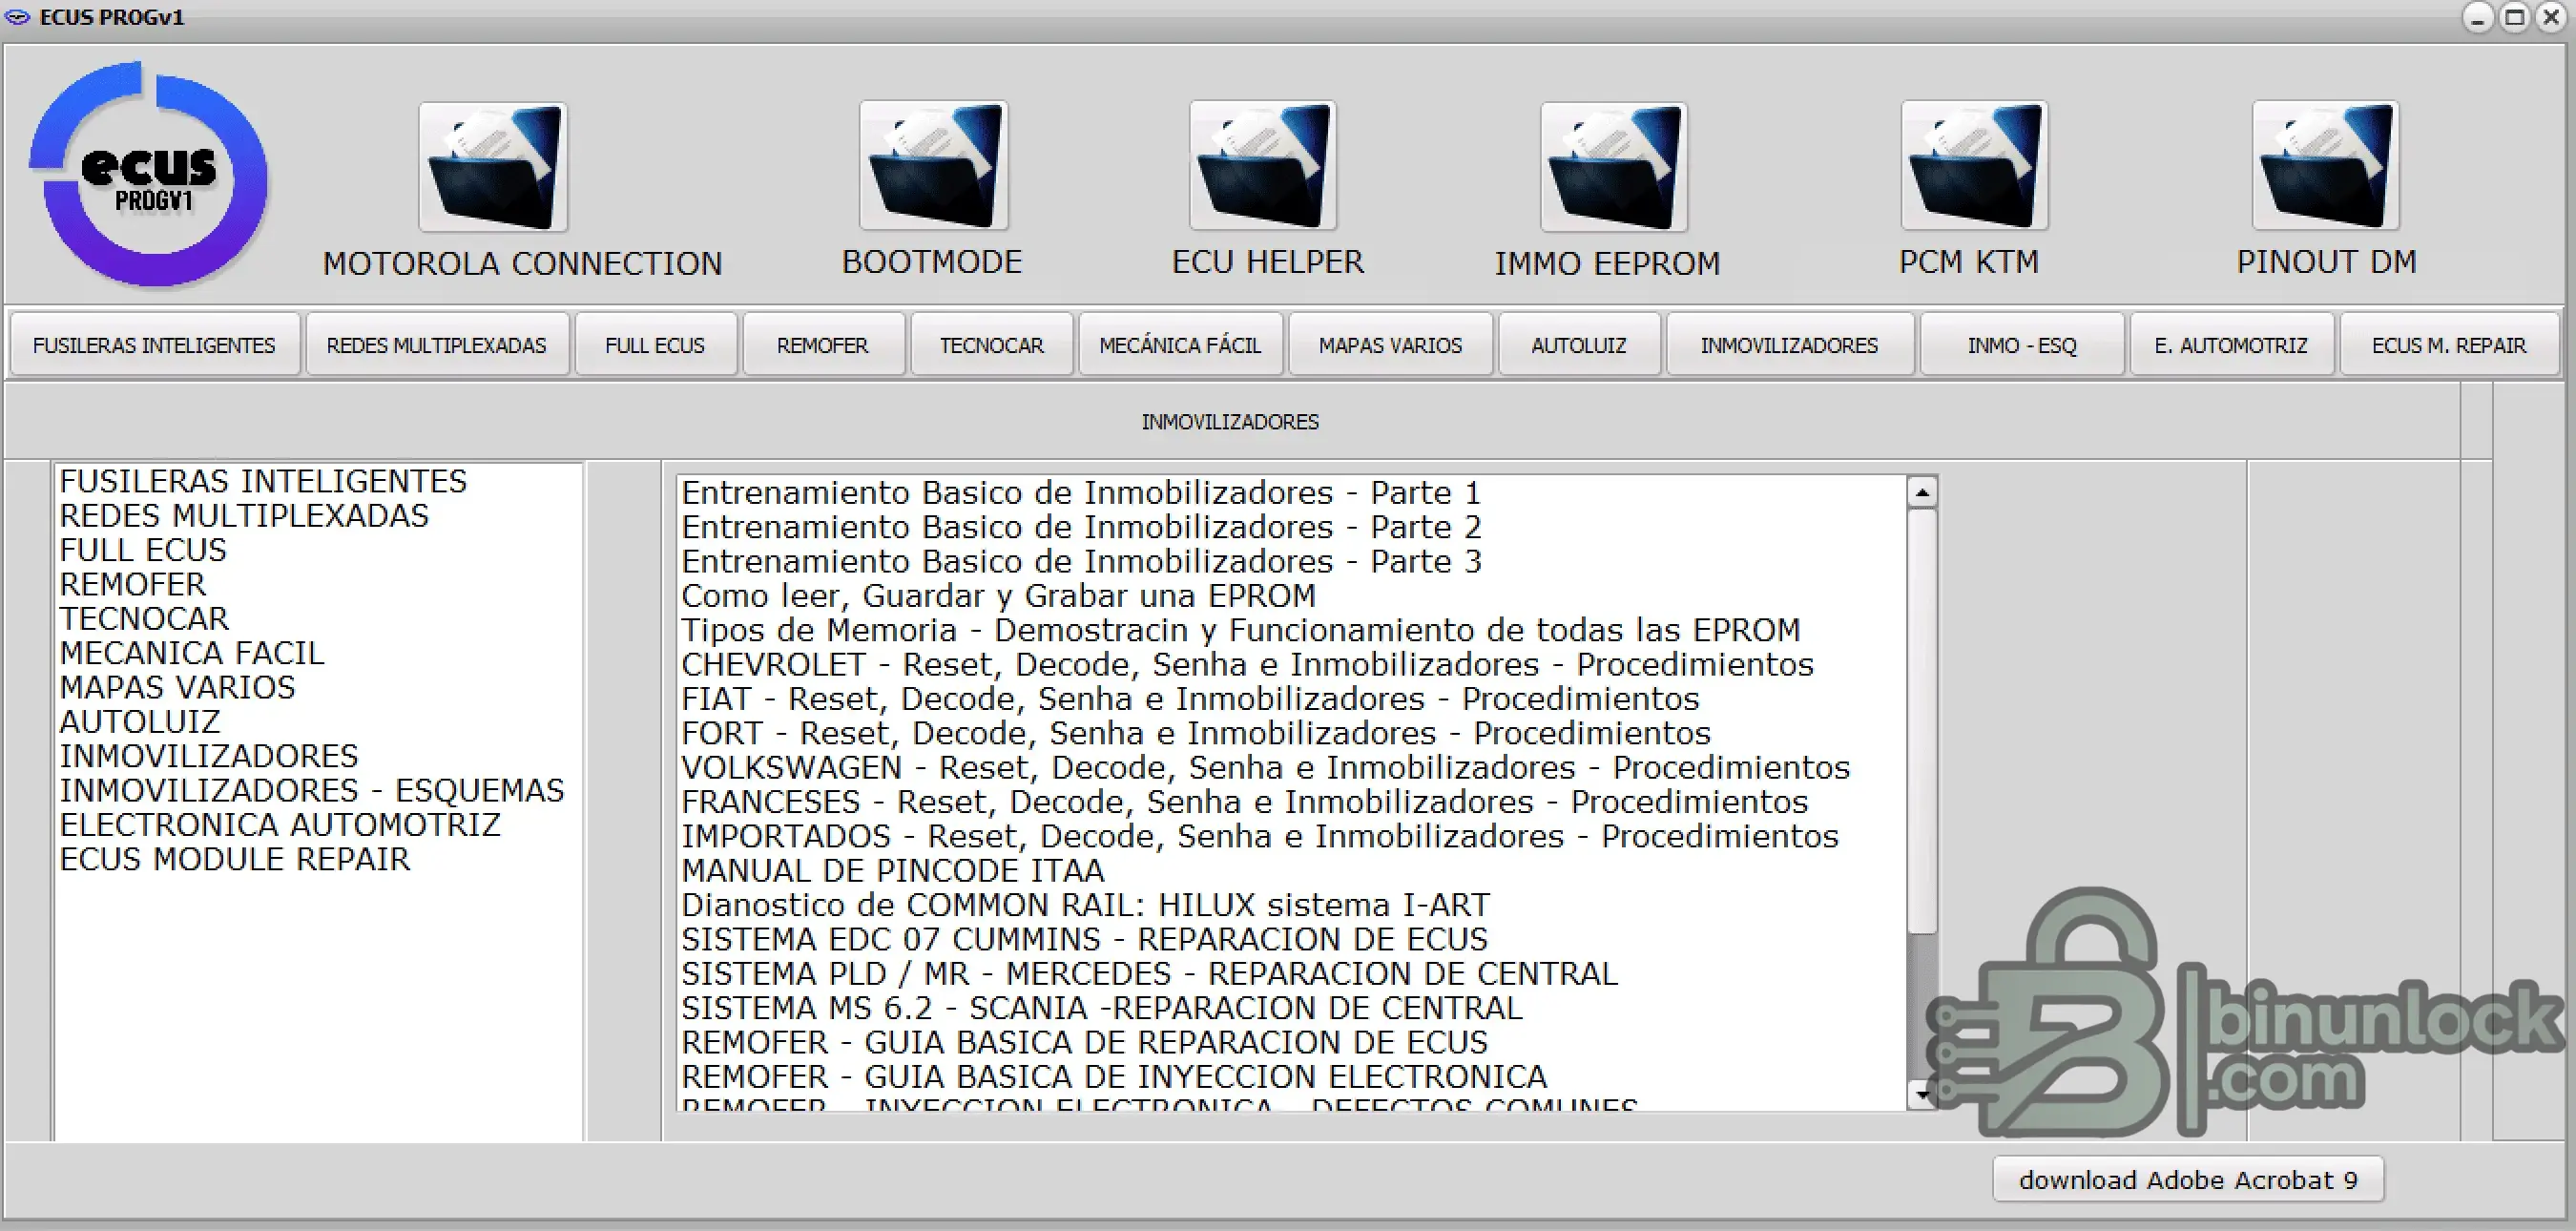
Task: Click the MAPAS VARIOS button
Action: (x=1390, y=345)
